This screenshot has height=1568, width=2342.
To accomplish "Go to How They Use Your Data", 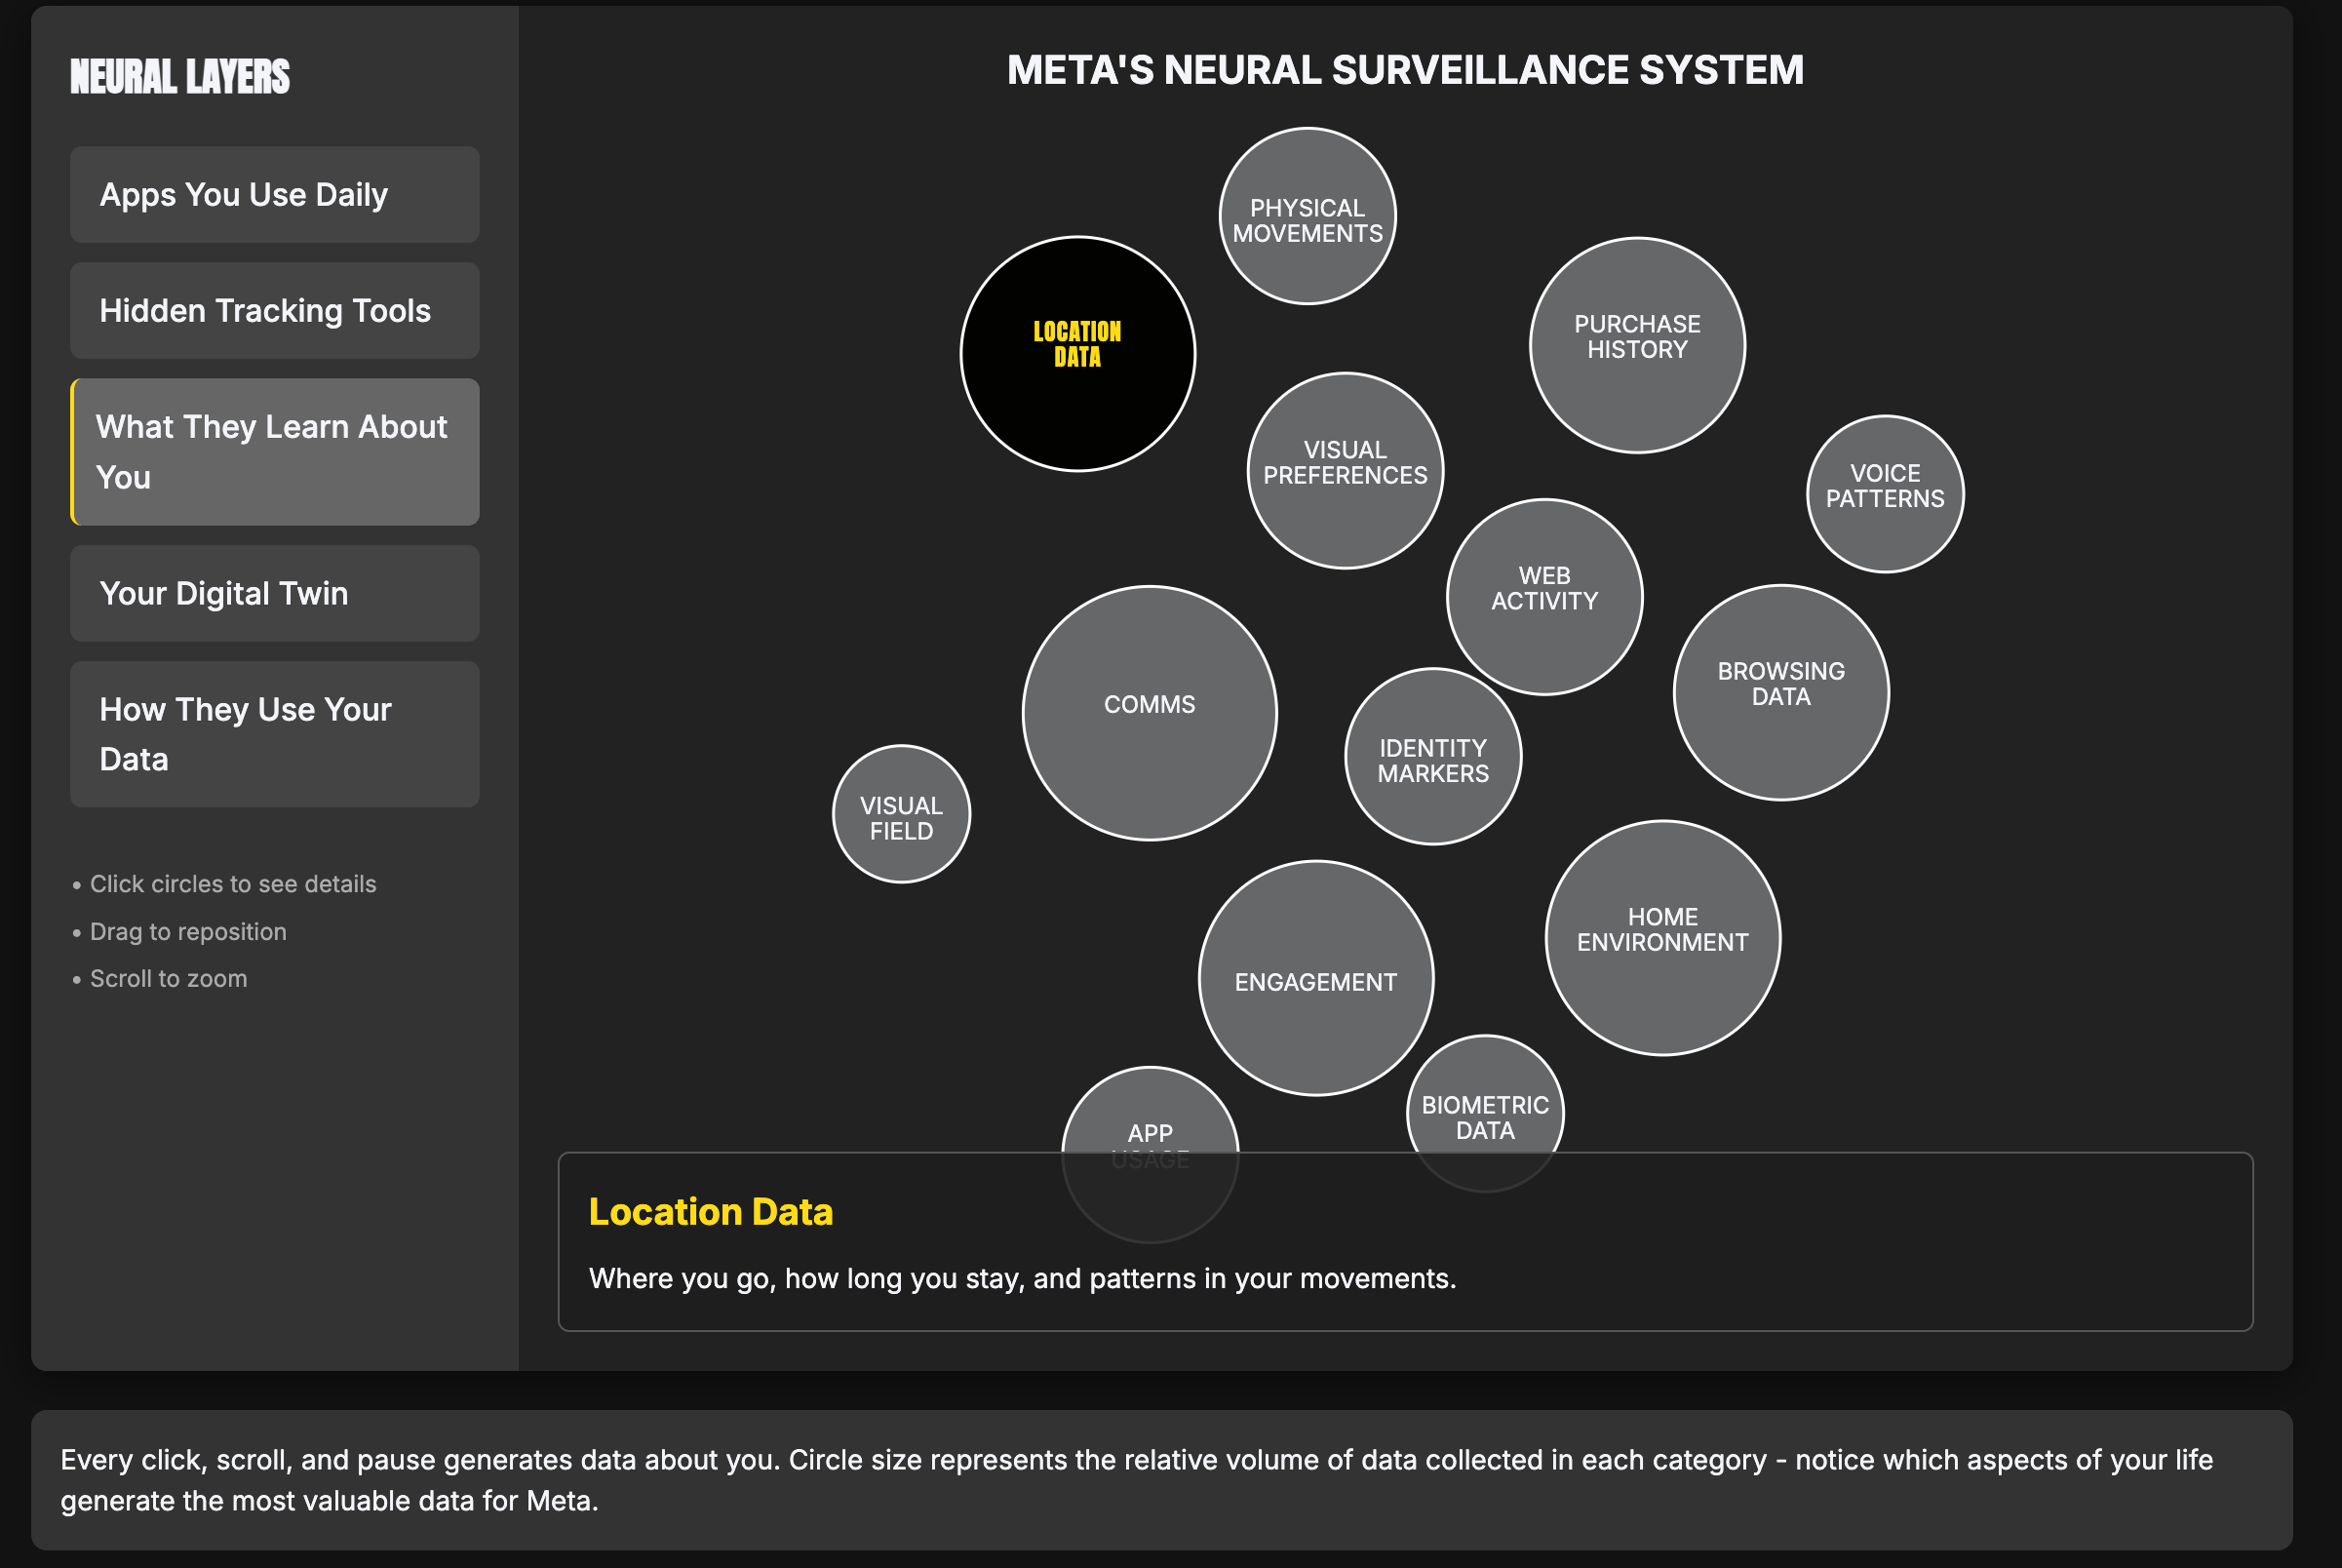I will pyautogui.click(x=274, y=735).
